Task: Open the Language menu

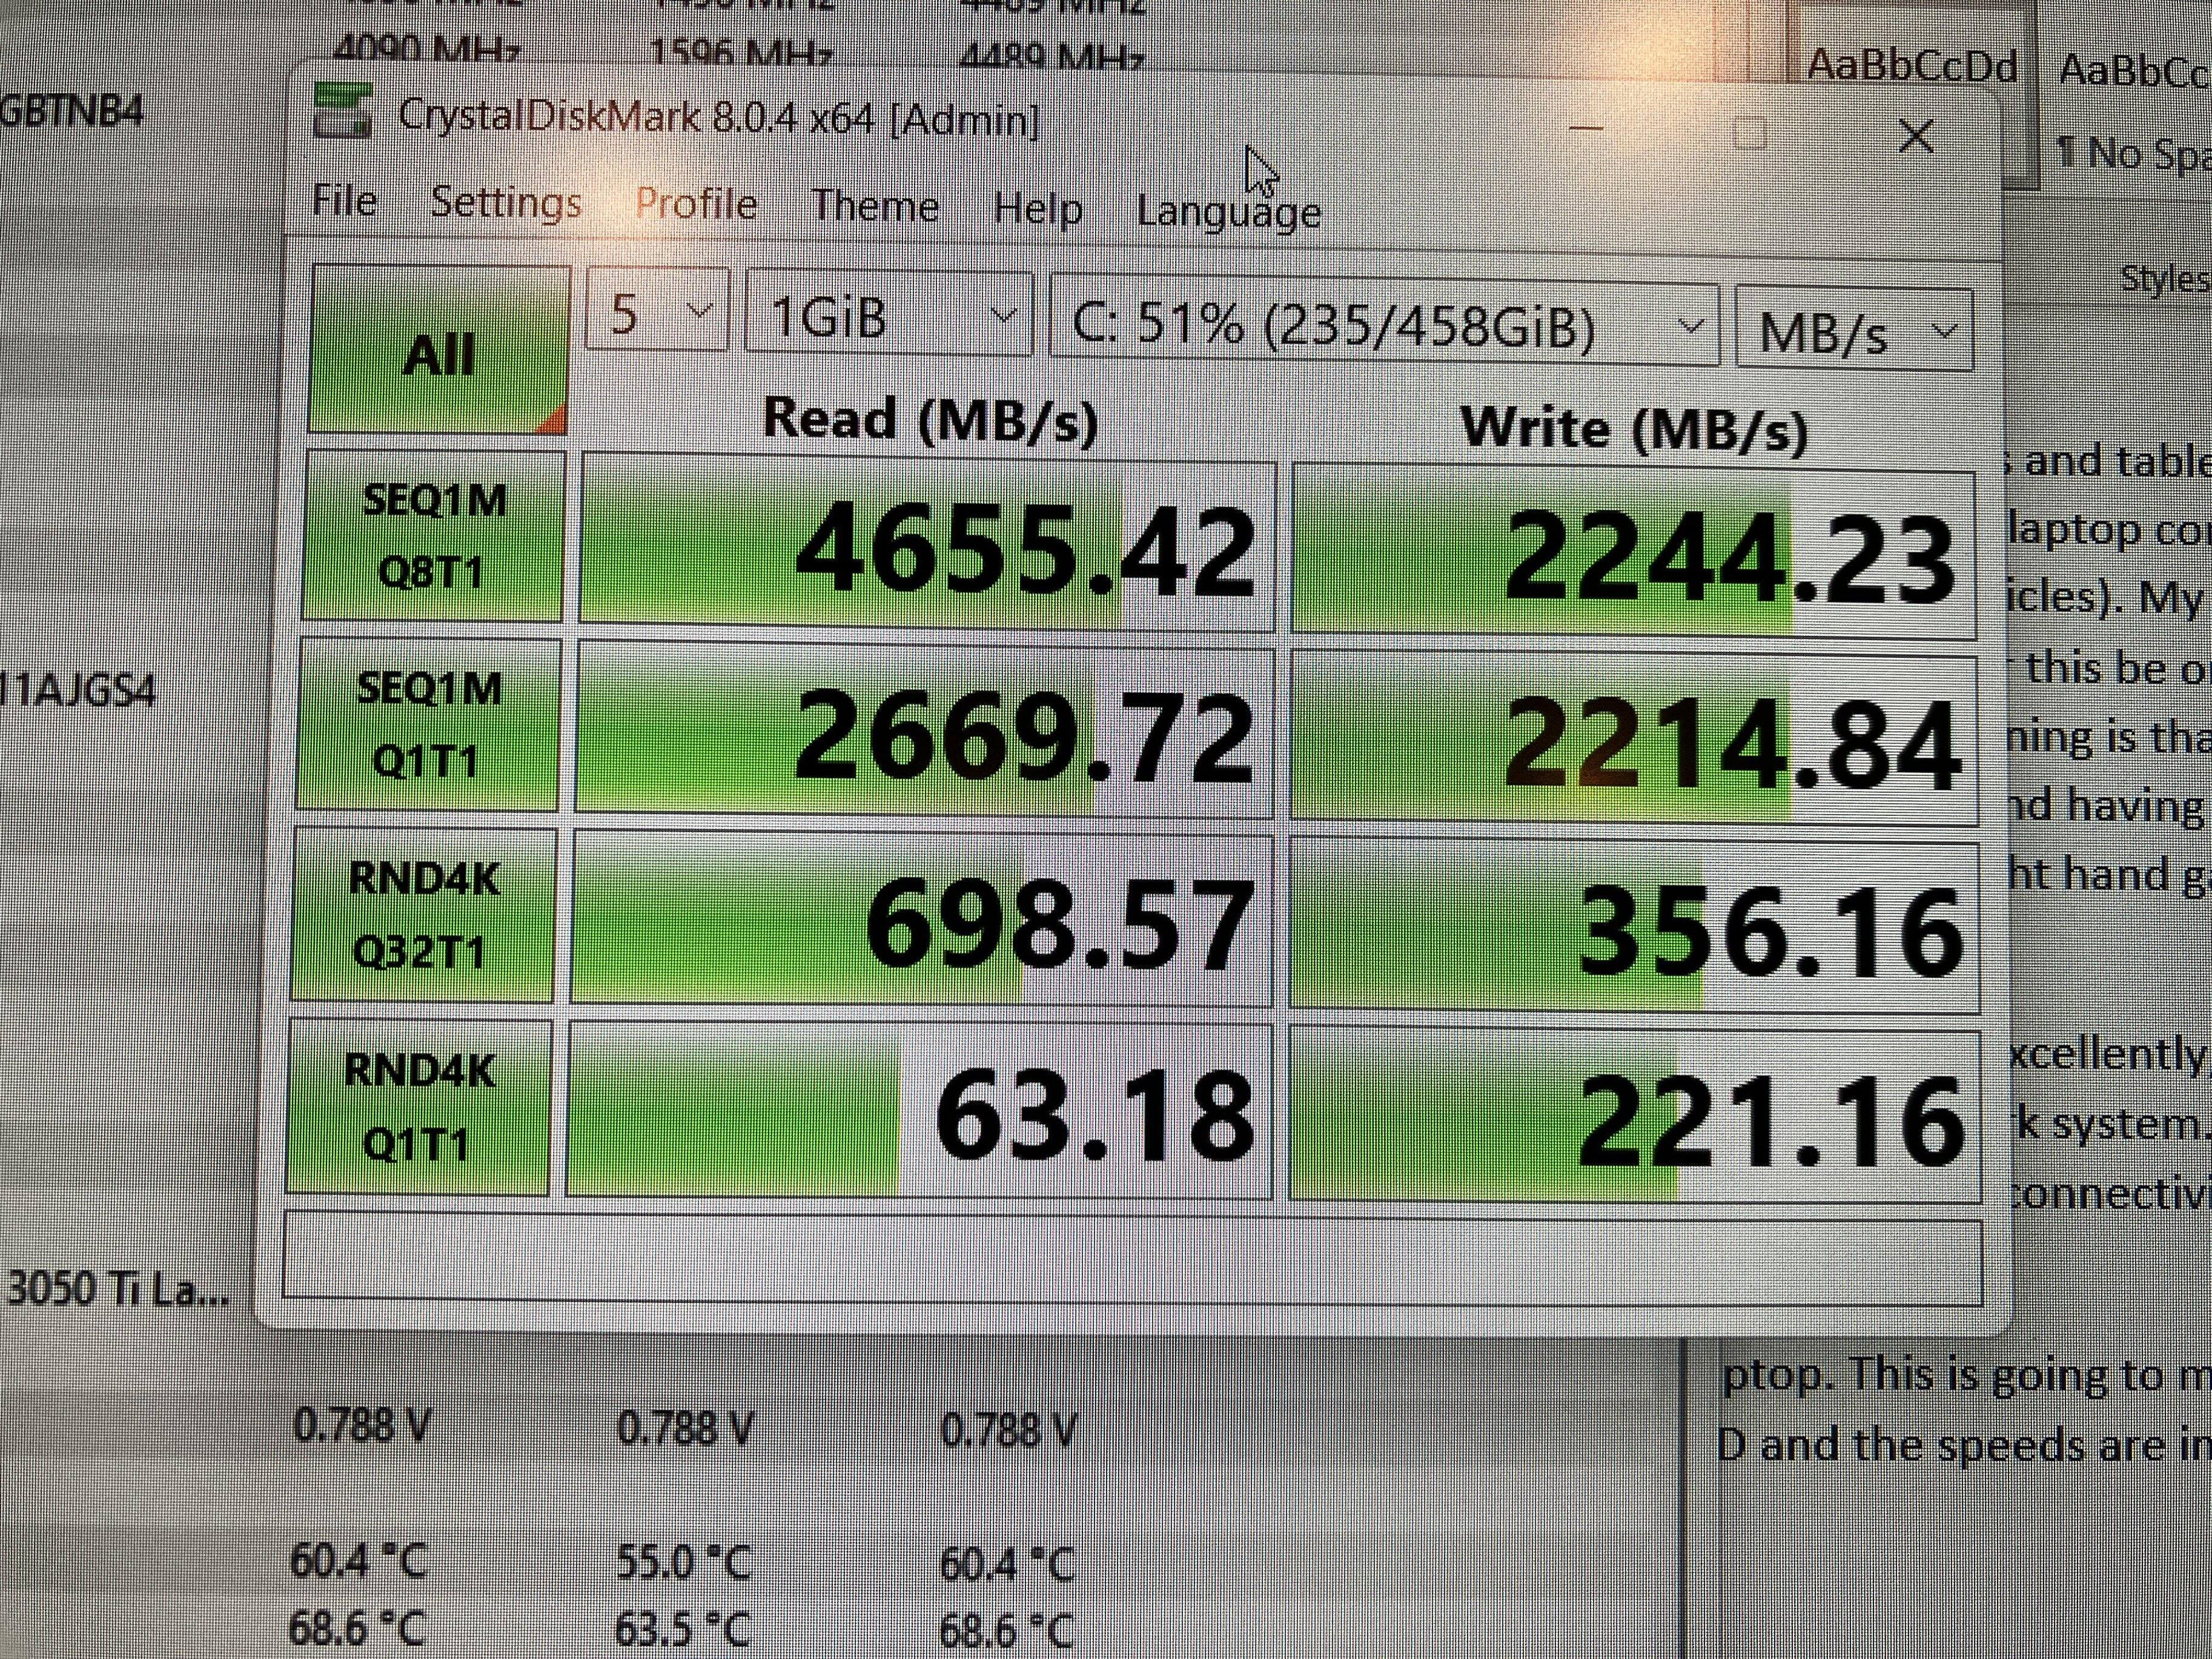Action: (x=1228, y=212)
